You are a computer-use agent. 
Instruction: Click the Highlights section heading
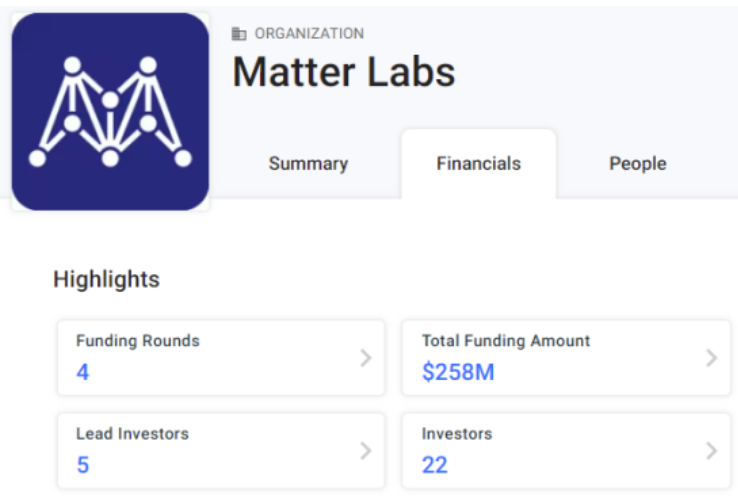coord(106,279)
